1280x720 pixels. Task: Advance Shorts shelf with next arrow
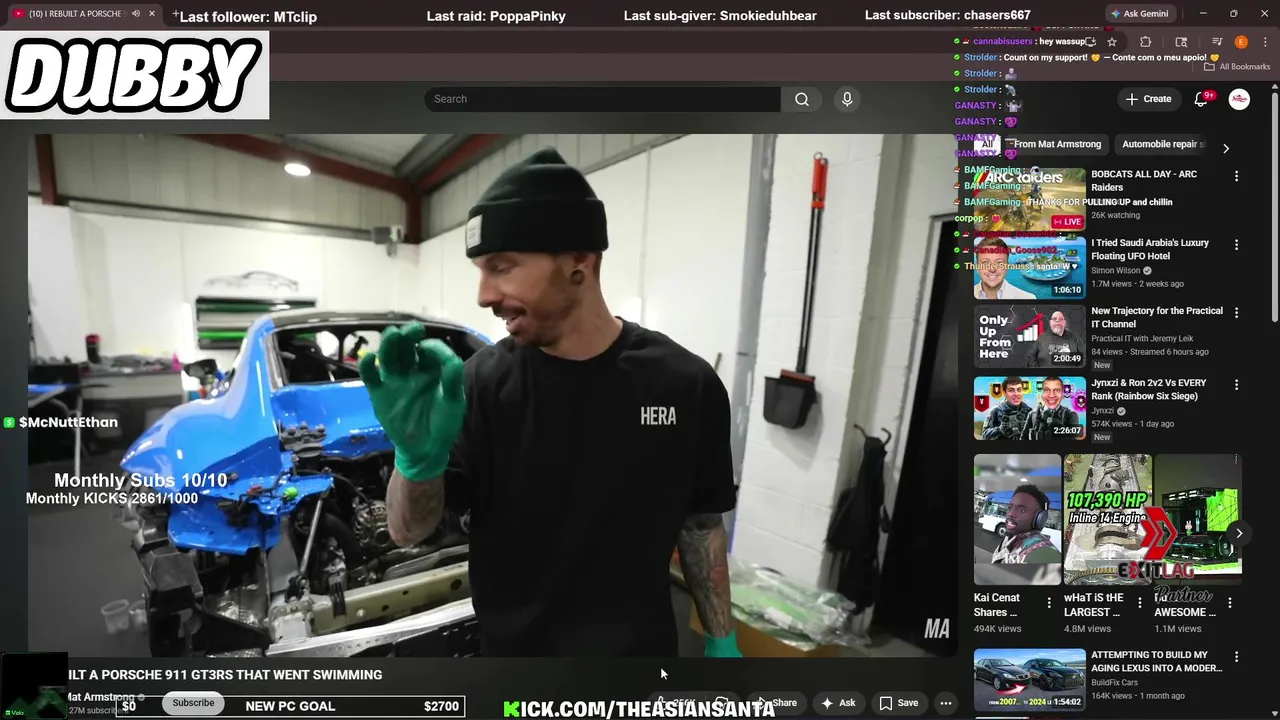click(1238, 533)
